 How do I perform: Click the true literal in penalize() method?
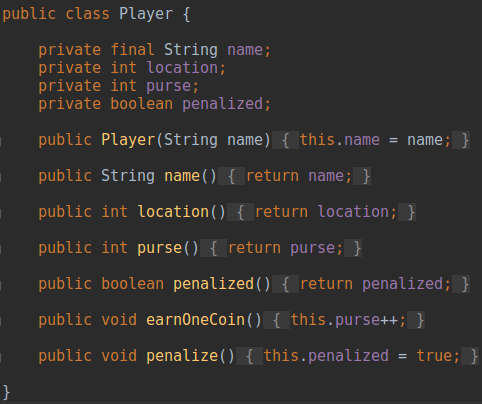pyautogui.click(x=434, y=356)
